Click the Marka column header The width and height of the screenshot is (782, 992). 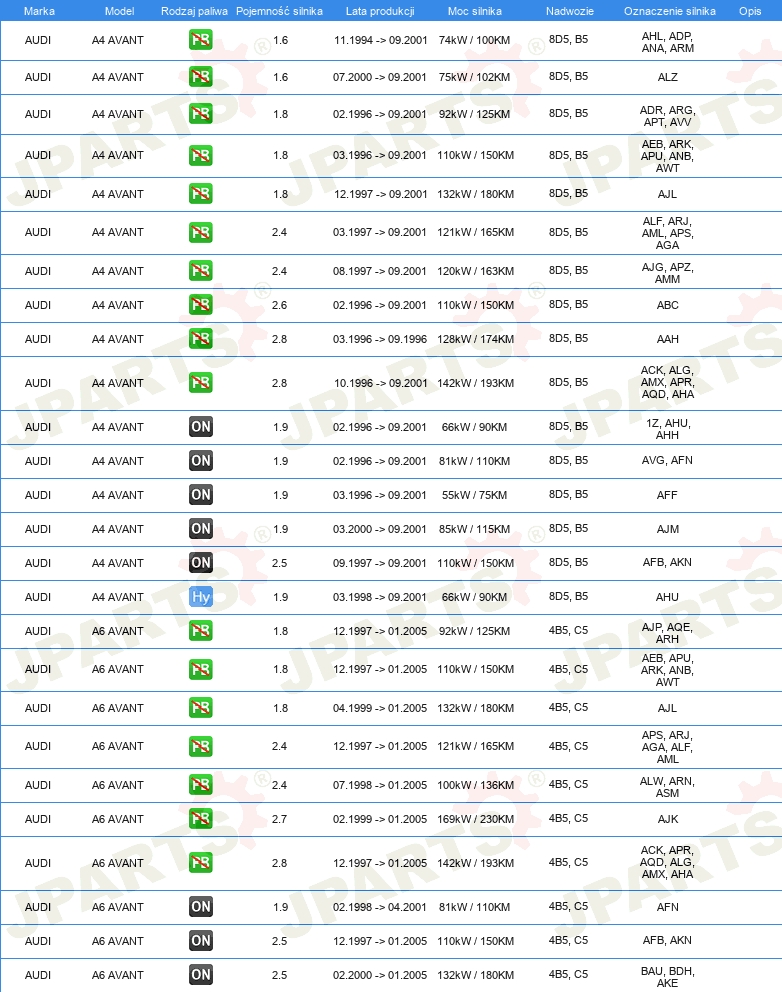tap(39, 11)
